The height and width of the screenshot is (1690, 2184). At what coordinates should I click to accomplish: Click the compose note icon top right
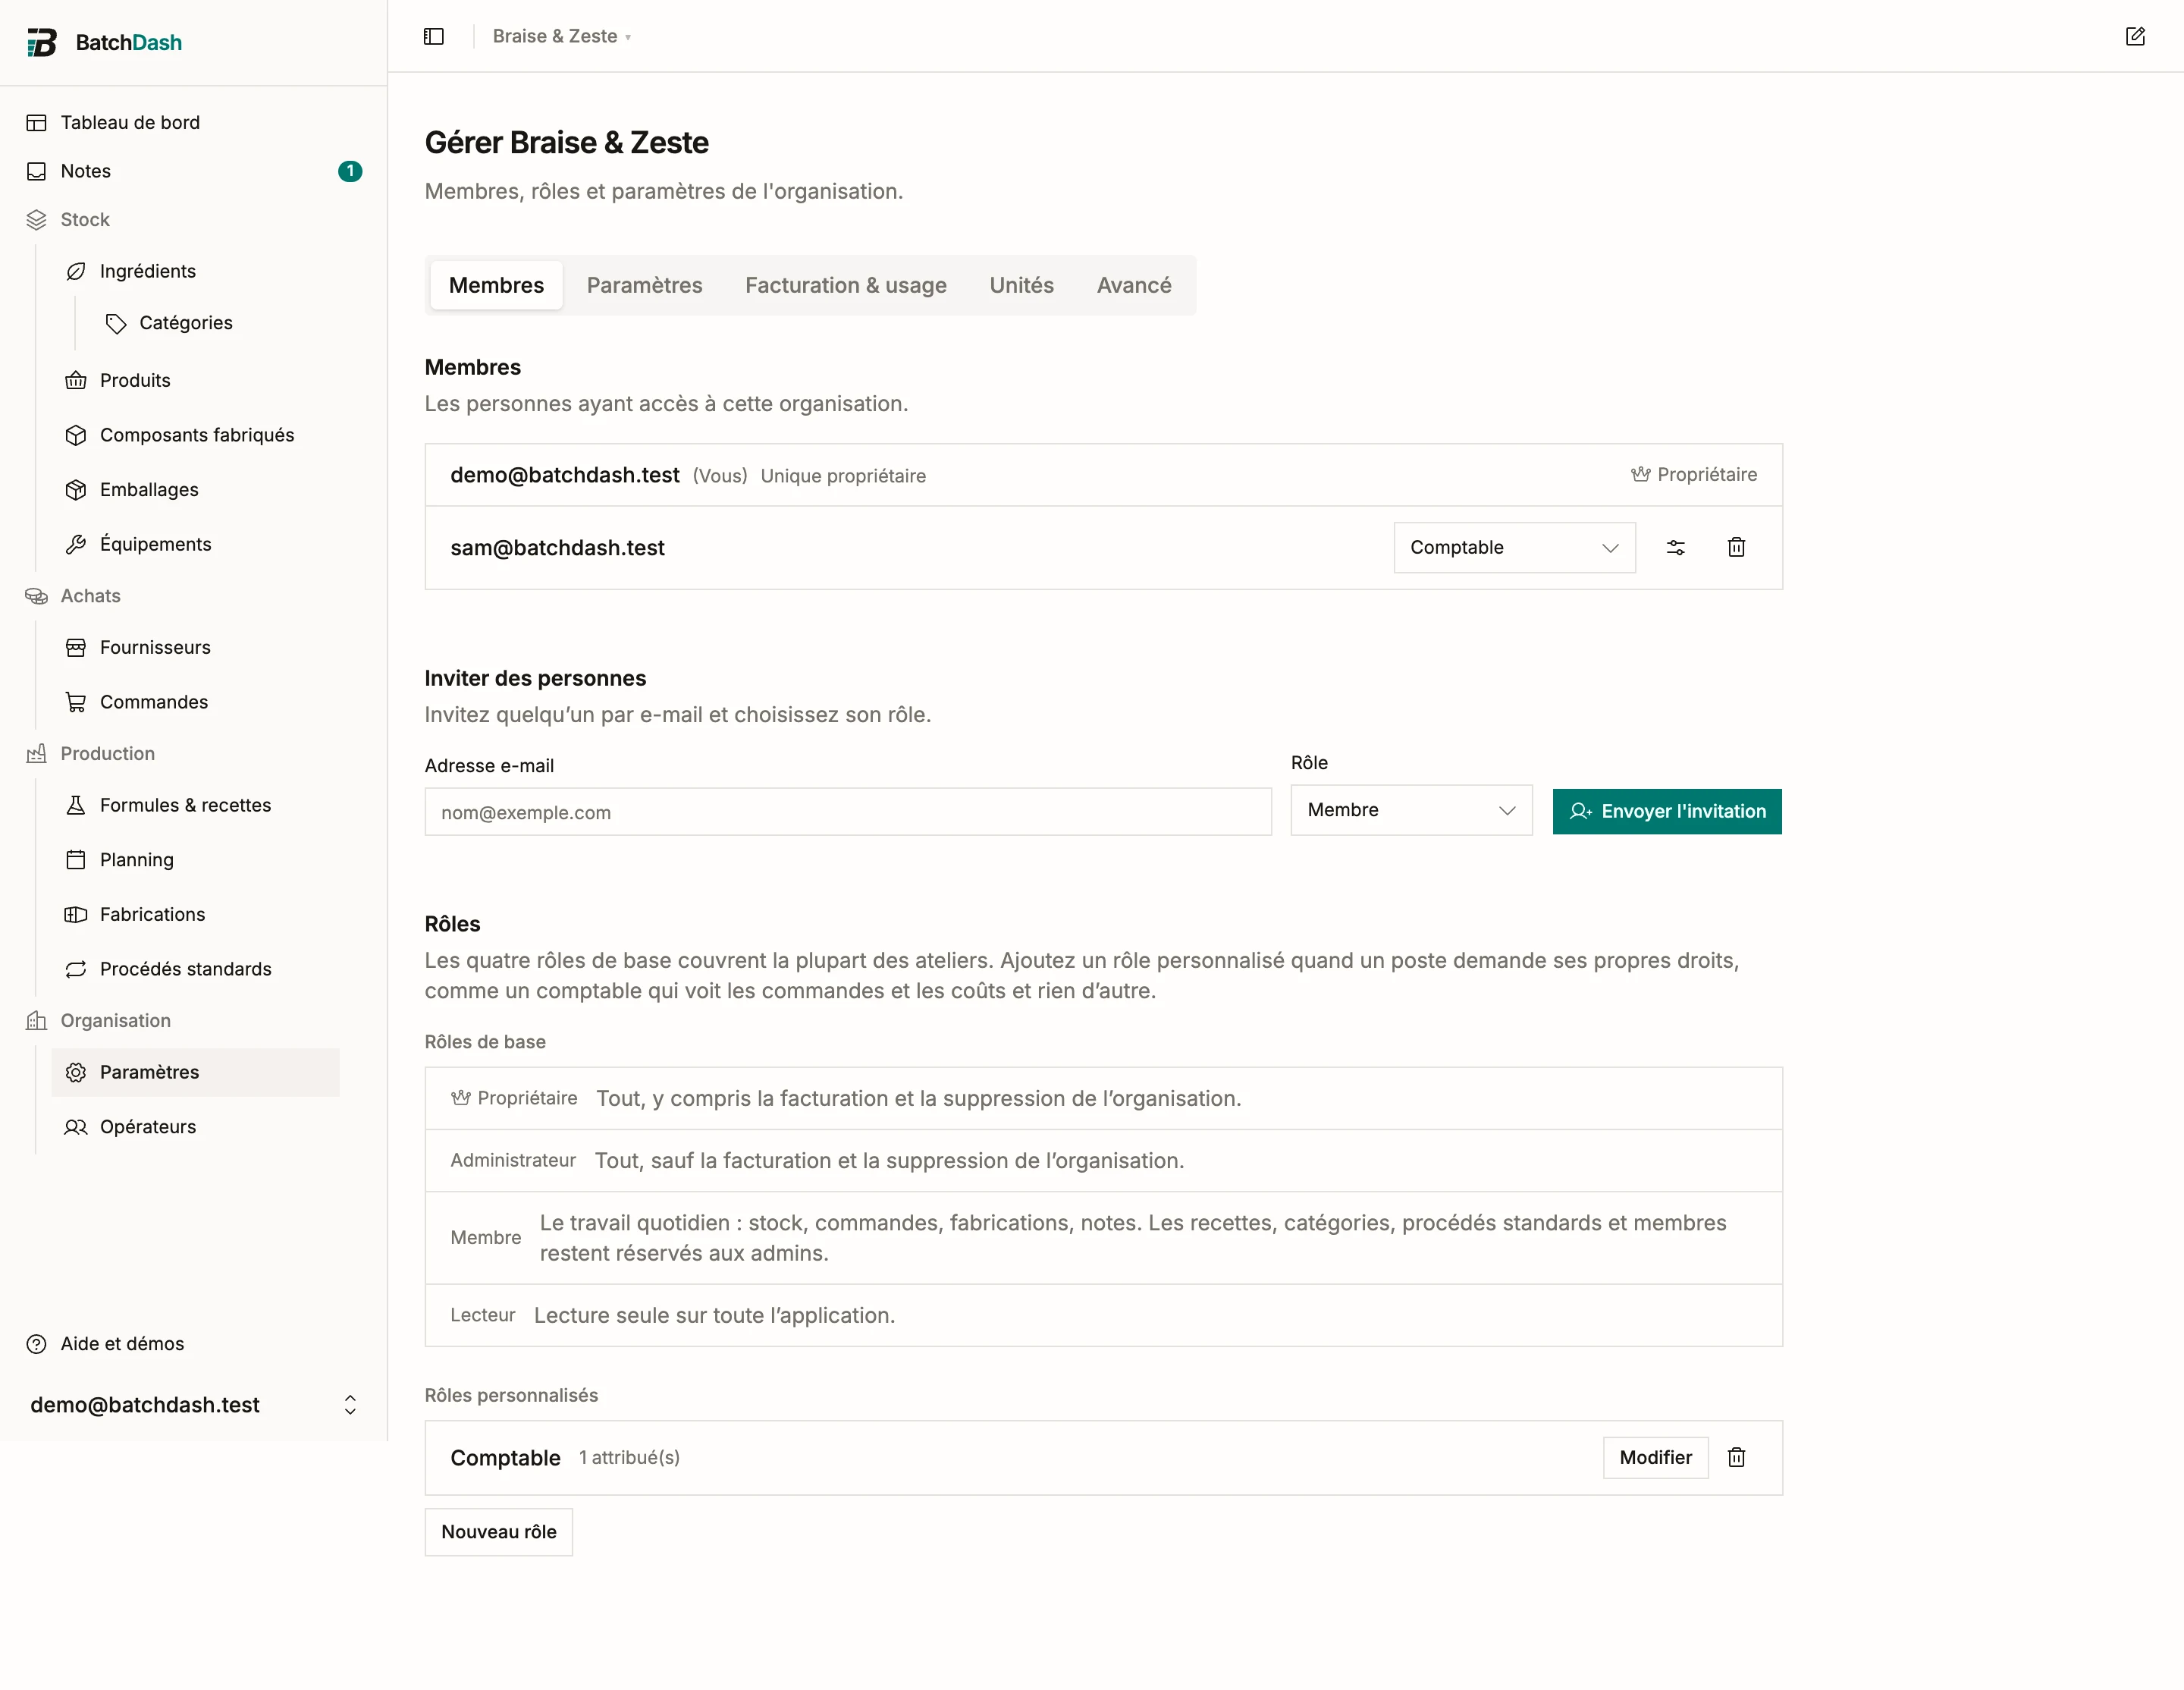2134,36
